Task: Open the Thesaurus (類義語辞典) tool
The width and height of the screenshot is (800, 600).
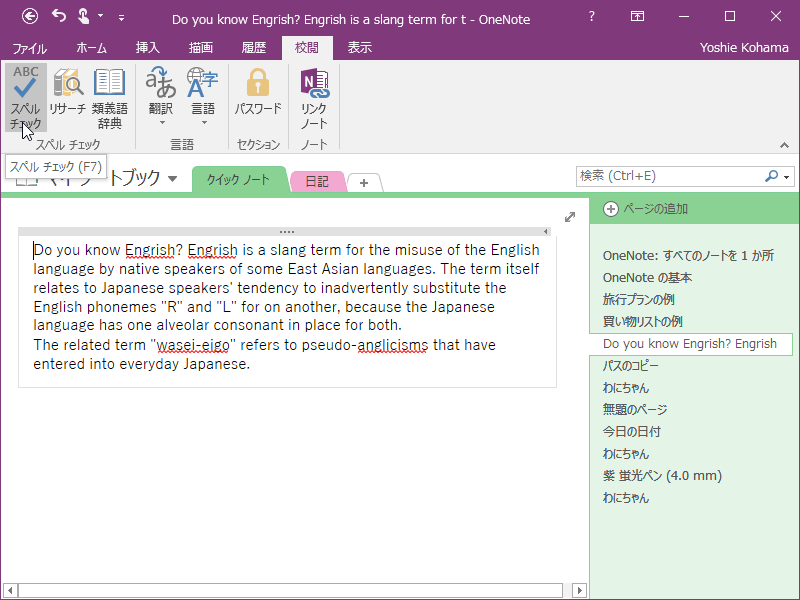Action: 109,100
